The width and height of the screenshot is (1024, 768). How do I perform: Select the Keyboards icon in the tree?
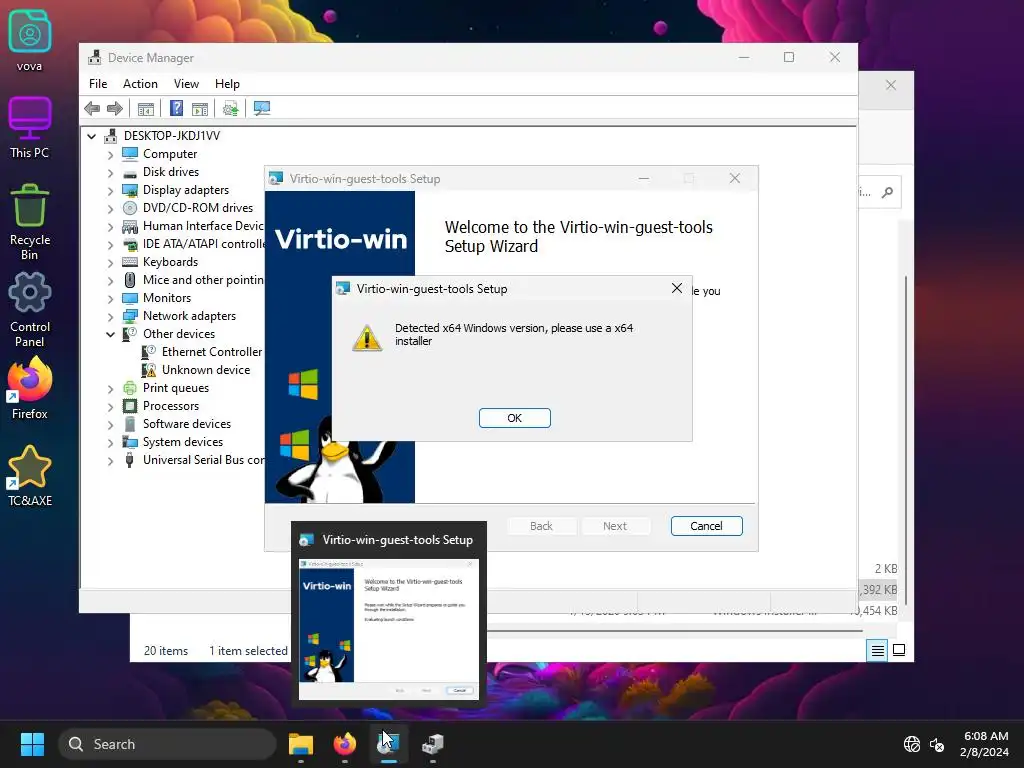point(130,262)
